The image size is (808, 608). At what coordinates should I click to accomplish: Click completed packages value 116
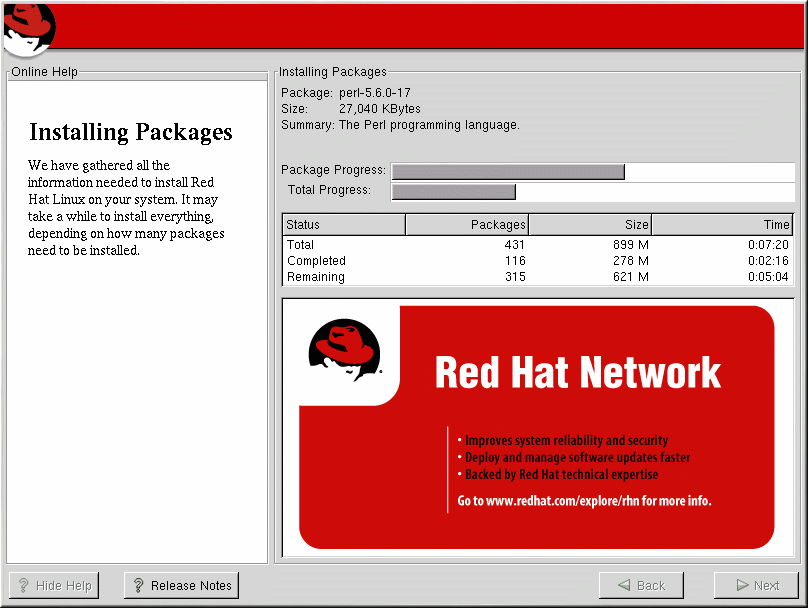tap(515, 261)
